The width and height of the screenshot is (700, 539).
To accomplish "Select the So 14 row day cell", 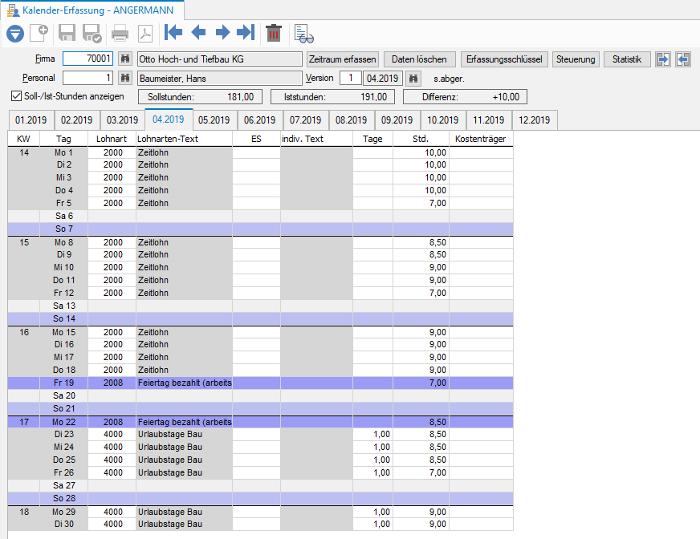I will (x=63, y=319).
